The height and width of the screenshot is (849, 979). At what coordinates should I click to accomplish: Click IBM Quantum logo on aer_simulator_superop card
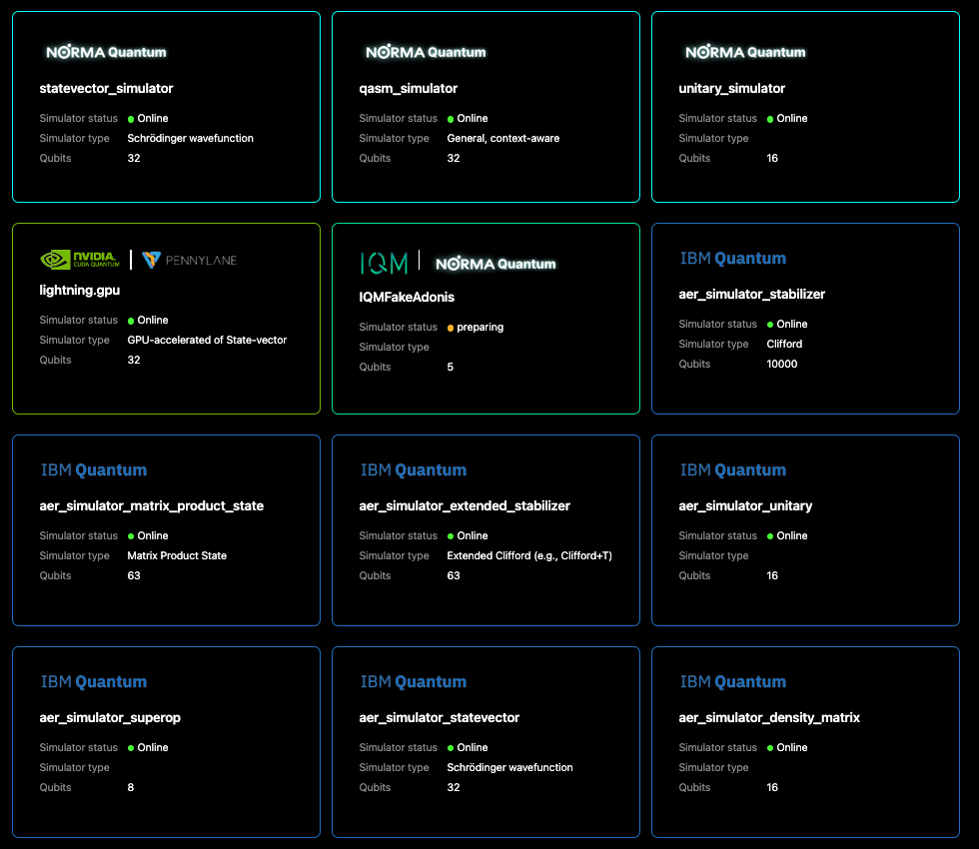click(x=94, y=682)
